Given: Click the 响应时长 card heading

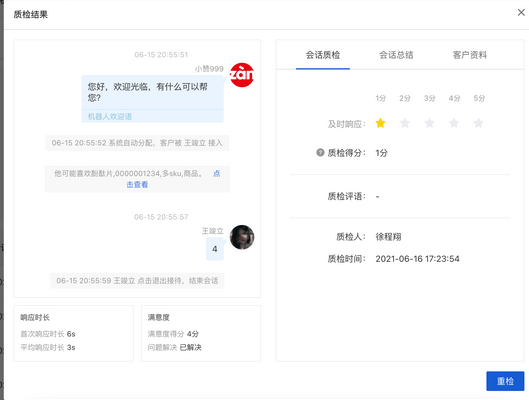Looking at the screenshot, I should tap(35, 317).
